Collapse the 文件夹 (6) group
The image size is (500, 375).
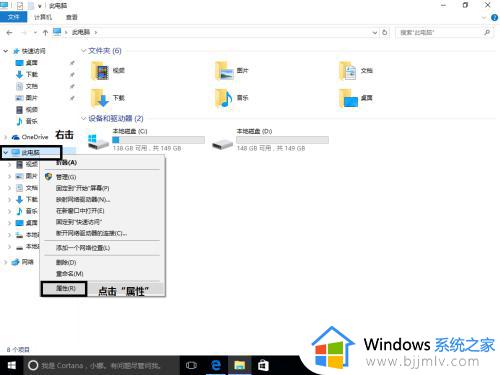pos(84,51)
